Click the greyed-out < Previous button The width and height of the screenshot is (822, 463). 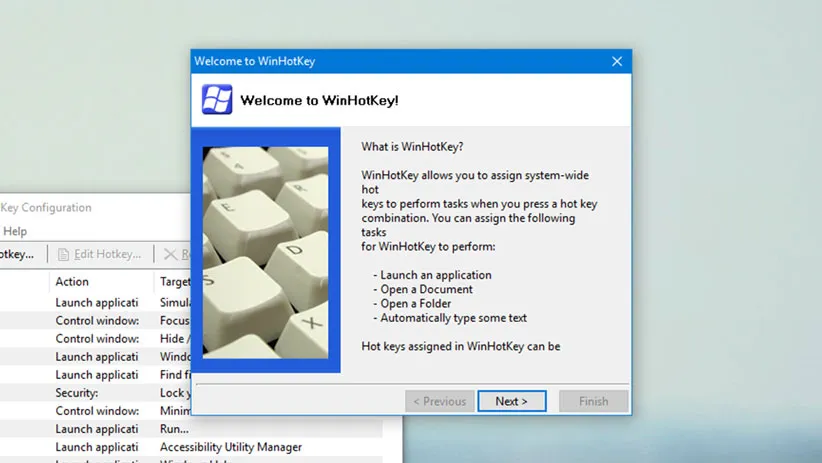(x=440, y=401)
